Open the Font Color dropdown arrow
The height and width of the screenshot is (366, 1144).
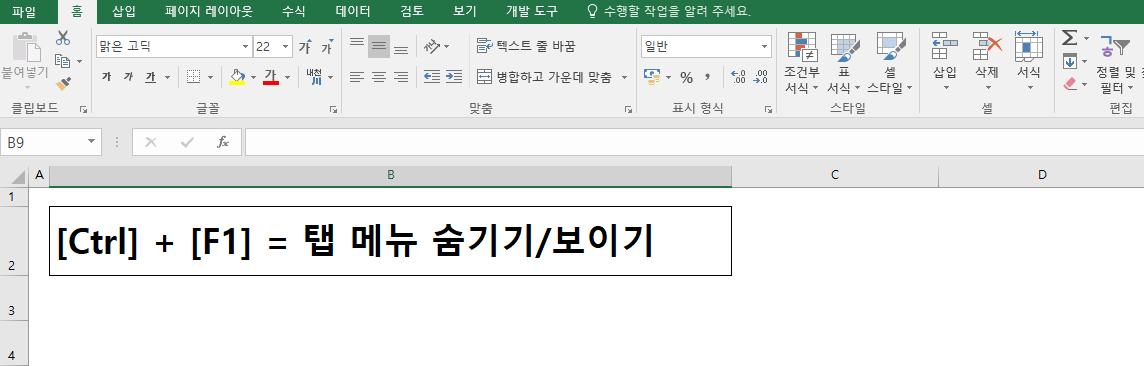pos(287,77)
